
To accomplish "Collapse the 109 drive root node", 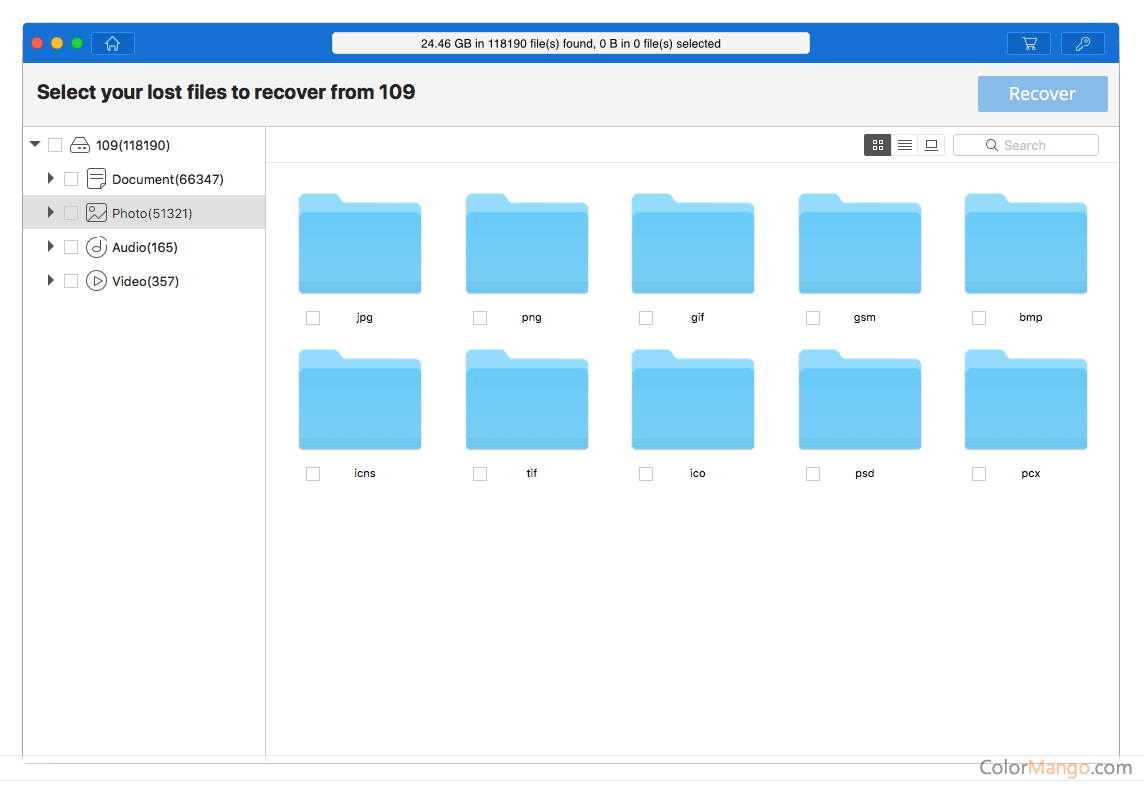I will tap(35, 145).
